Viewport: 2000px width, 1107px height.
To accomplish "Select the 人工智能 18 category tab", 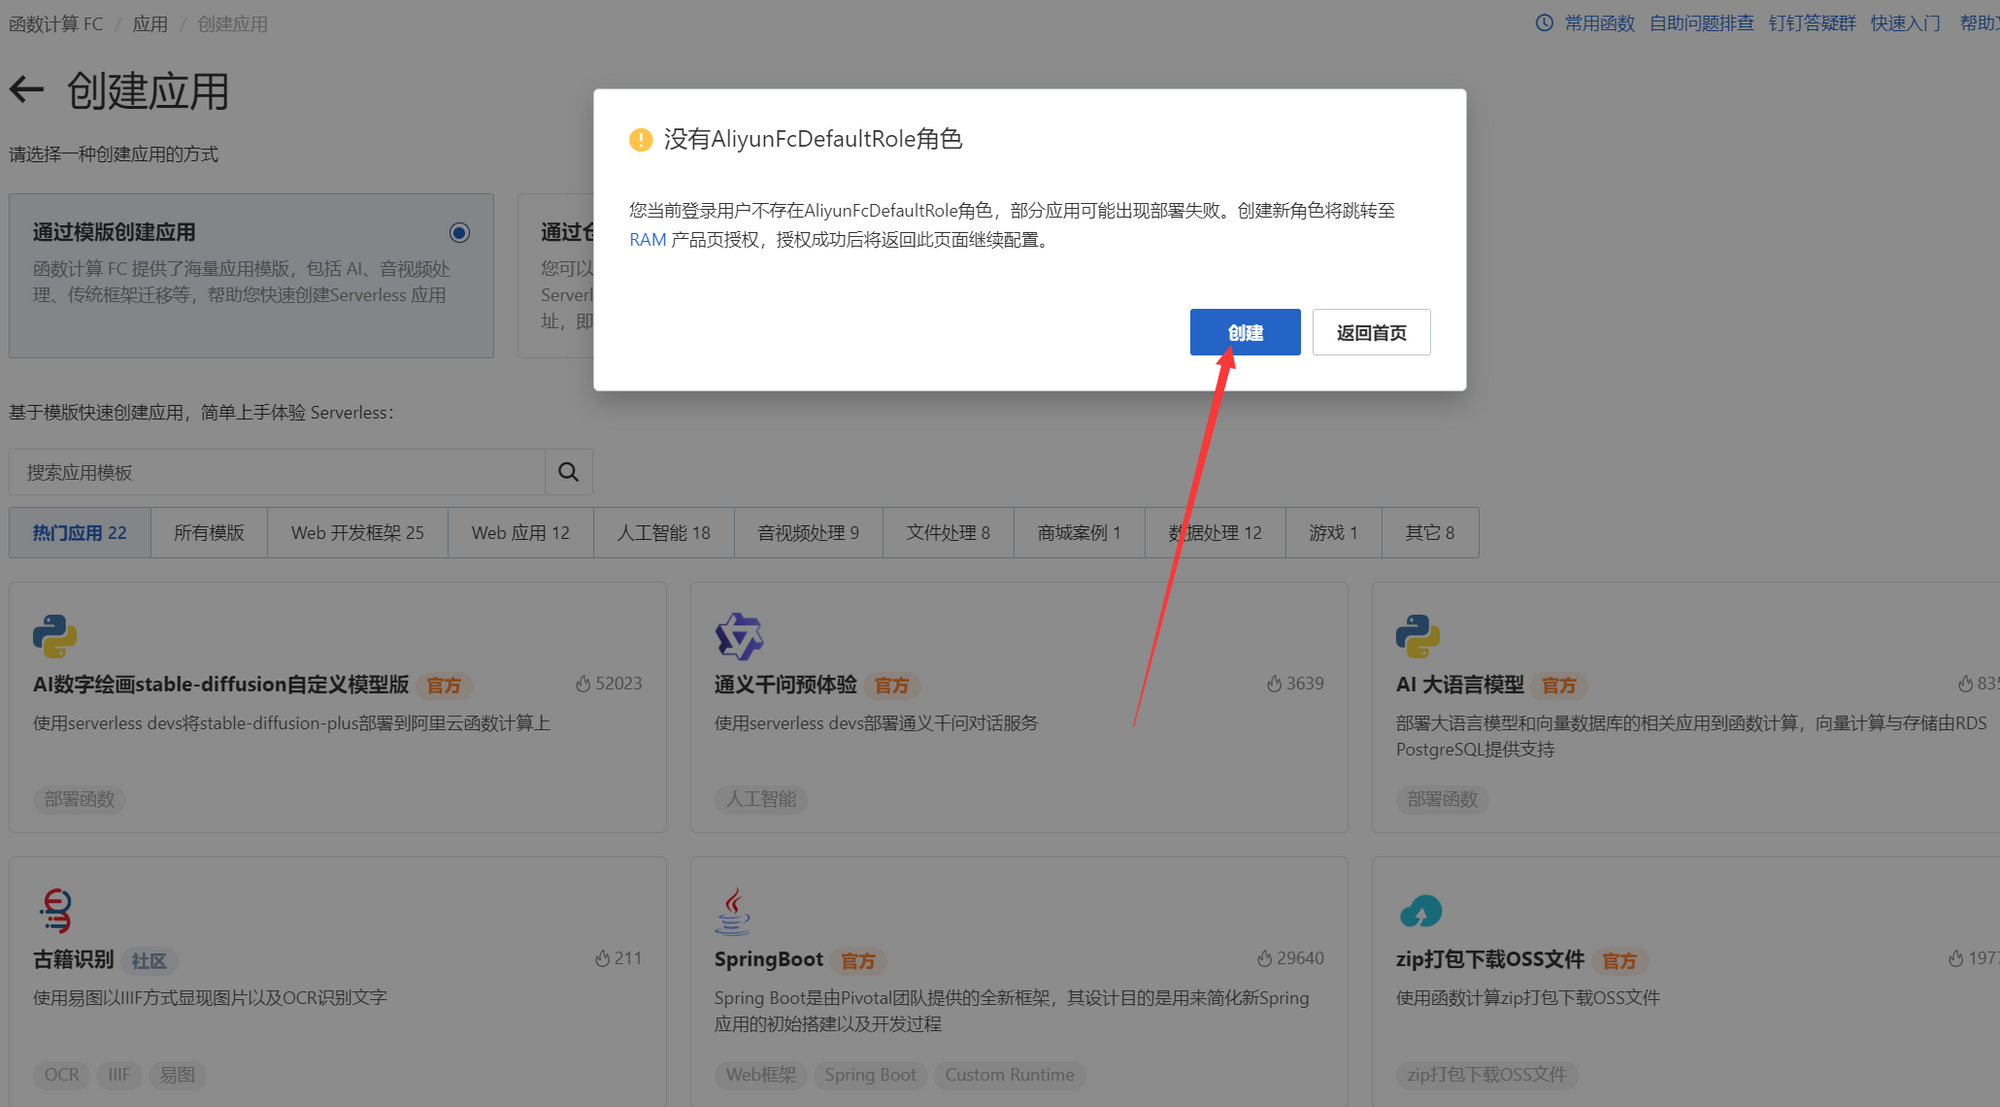I will [663, 532].
